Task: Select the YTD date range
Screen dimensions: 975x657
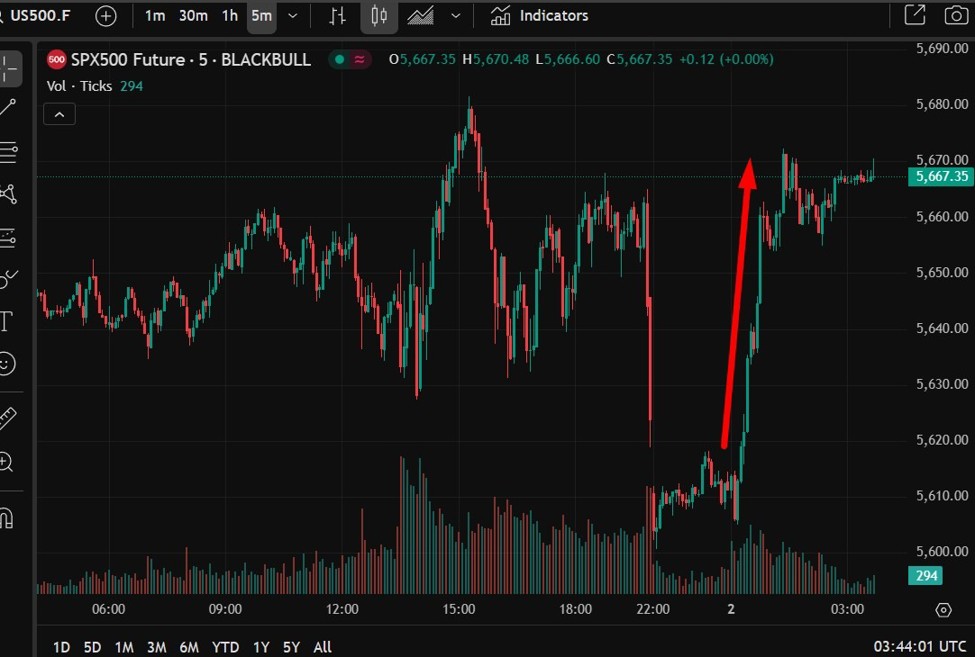Action: [225, 647]
